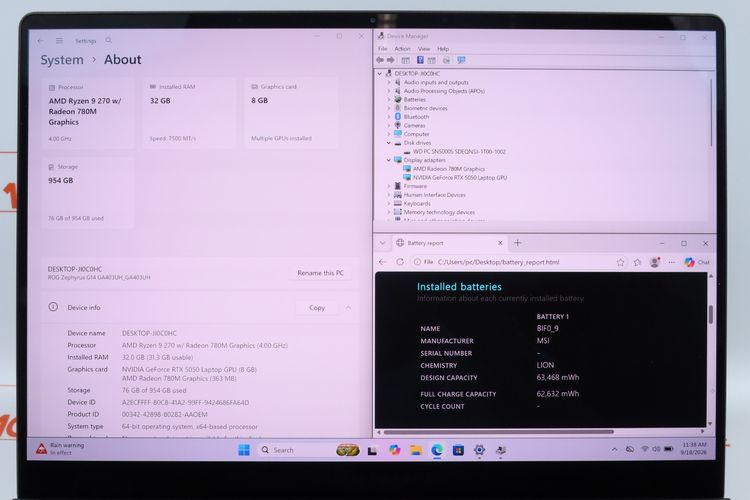Click the browser horizontal scrollbar
Image resolution: width=750 pixels, height=500 pixels.
point(498,432)
